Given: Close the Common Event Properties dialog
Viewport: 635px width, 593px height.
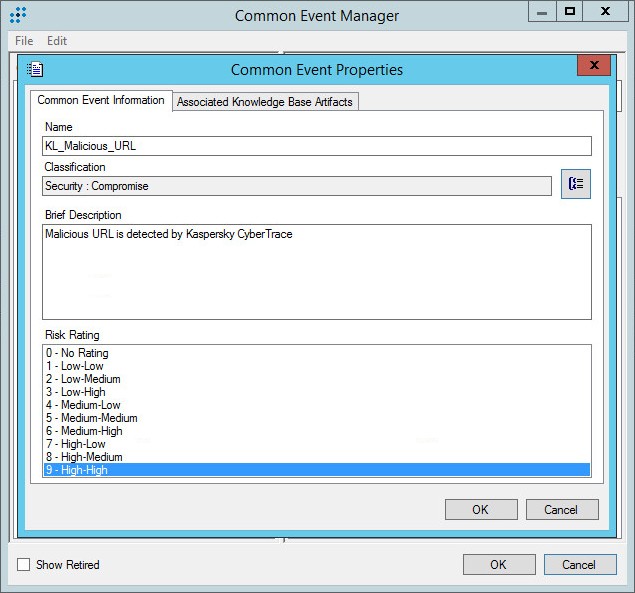Looking at the screenshot, I should [x=594, y=66].
